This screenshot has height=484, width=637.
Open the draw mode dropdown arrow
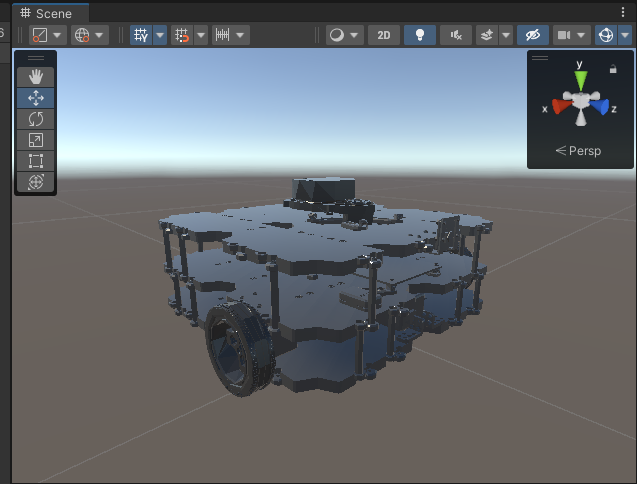coord(354,35)
